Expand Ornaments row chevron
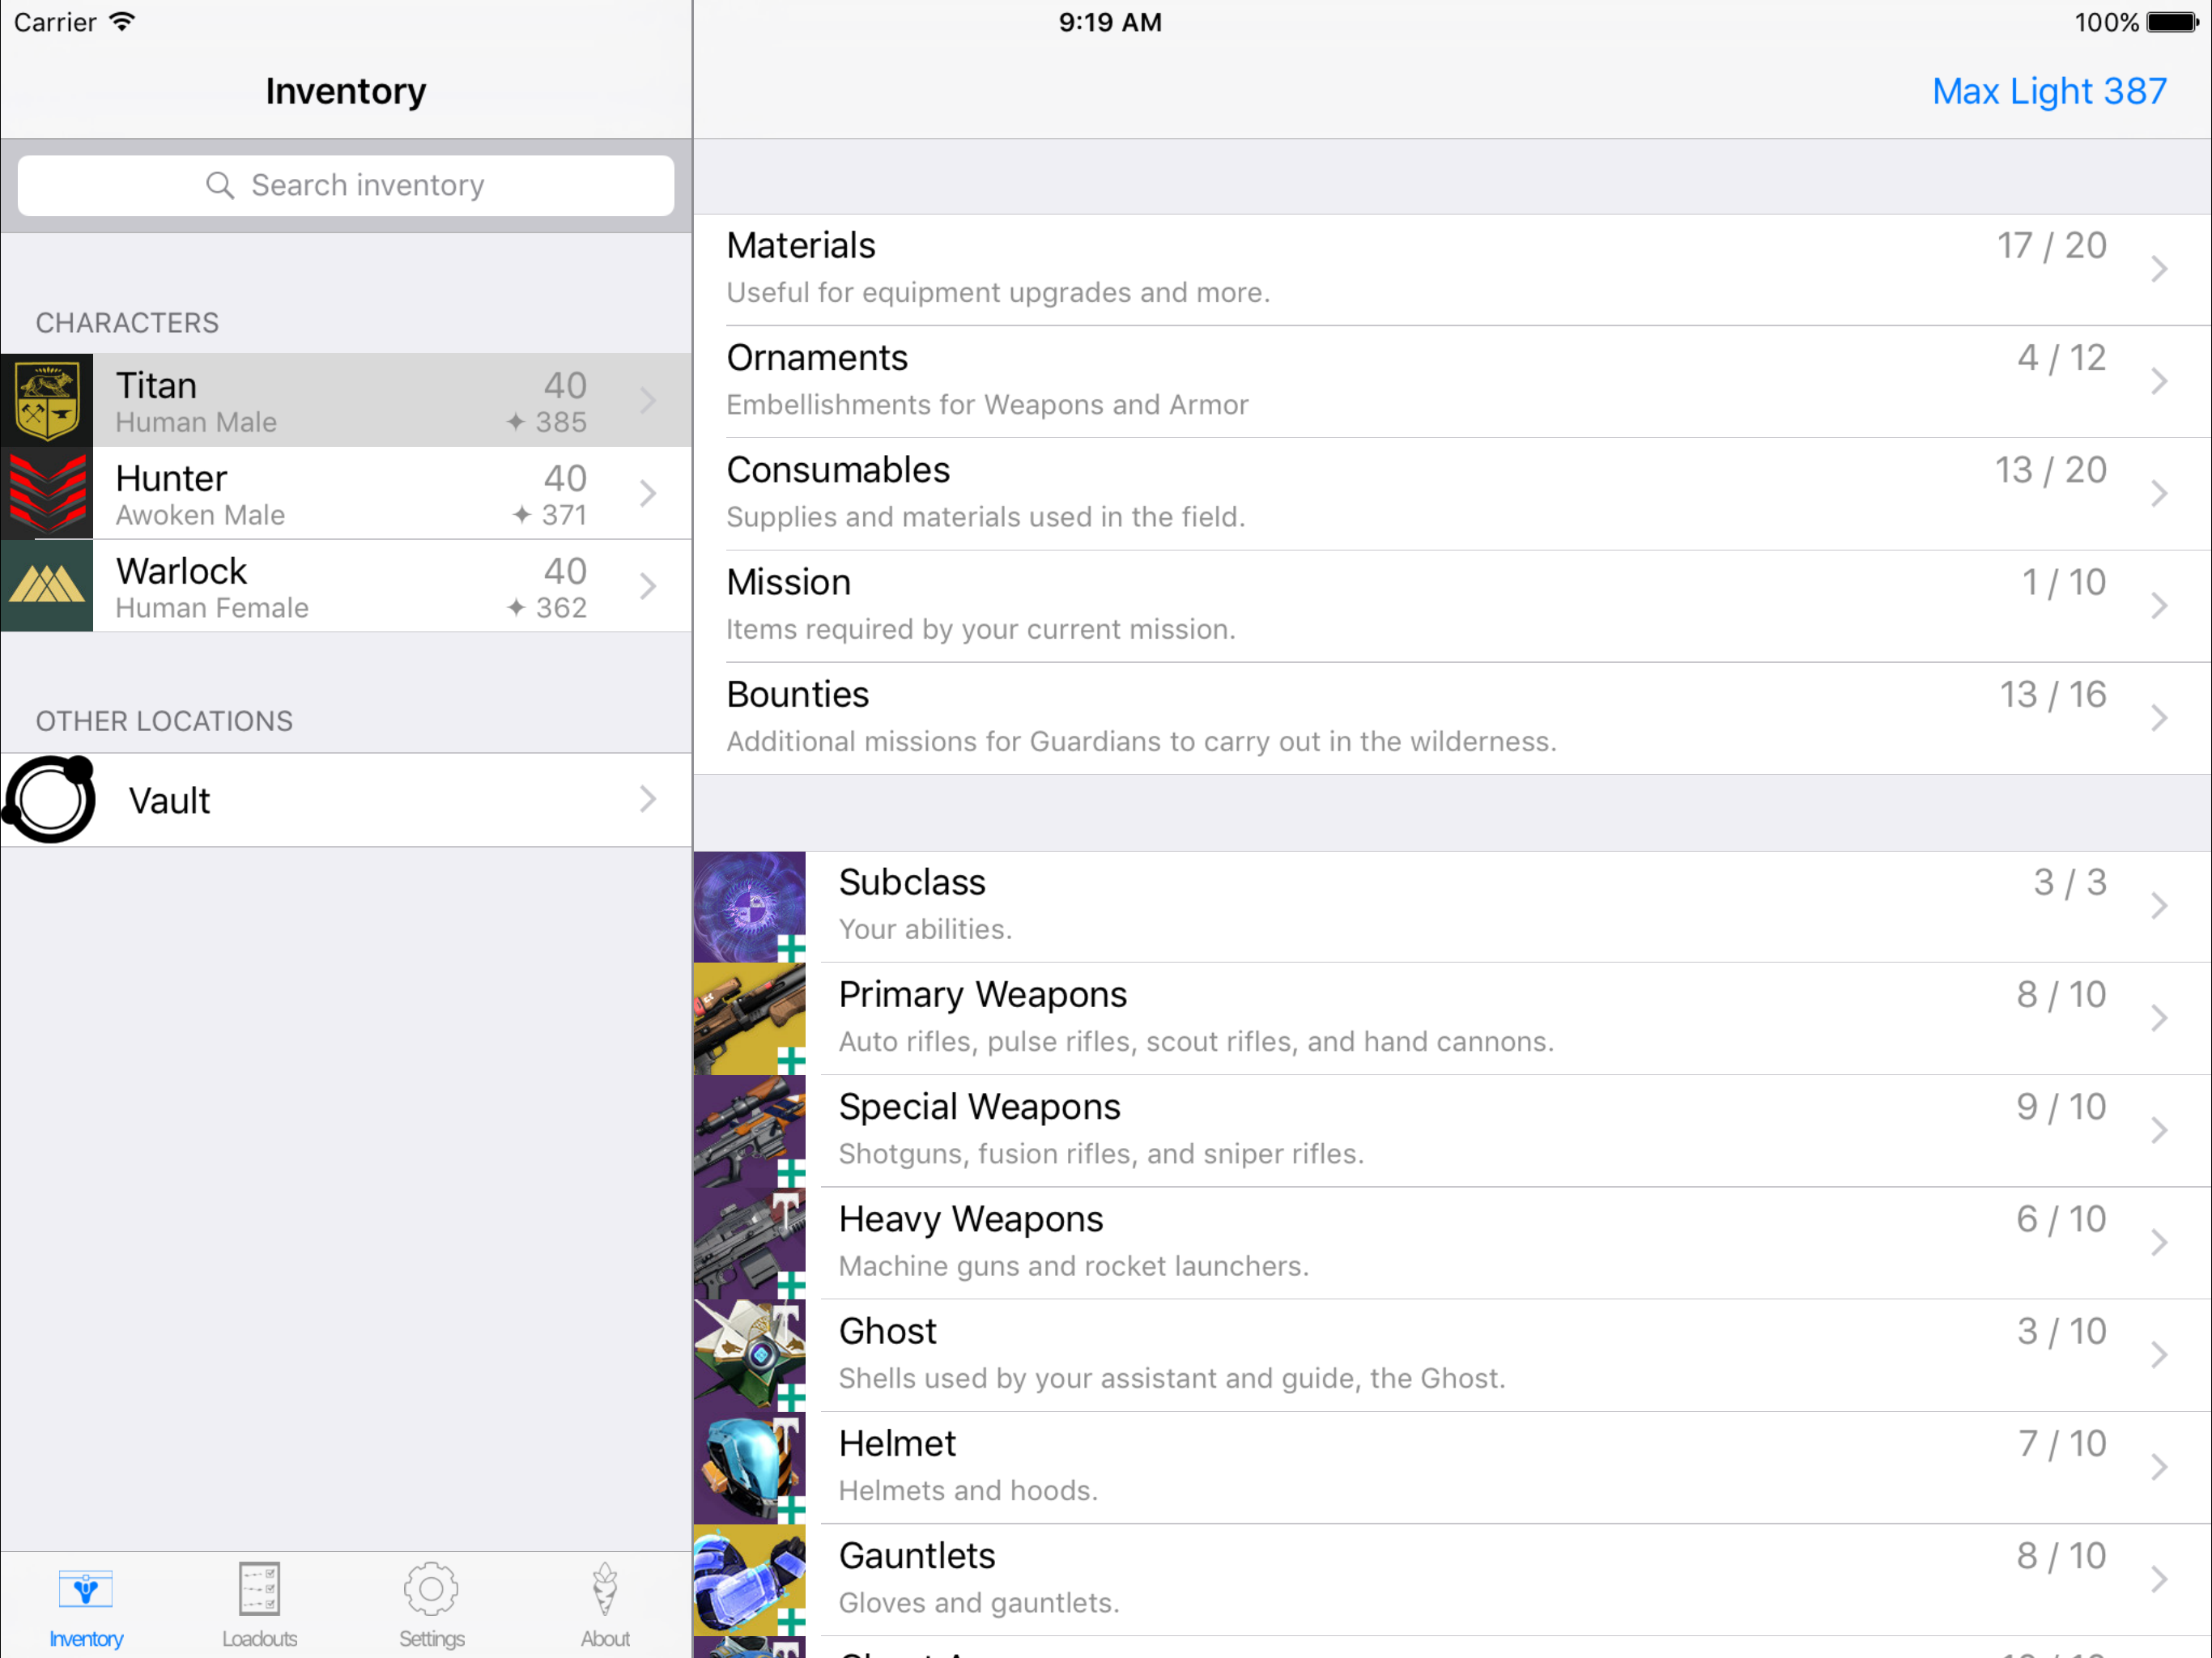2212x1658 pixels. tap(2159, 381)
